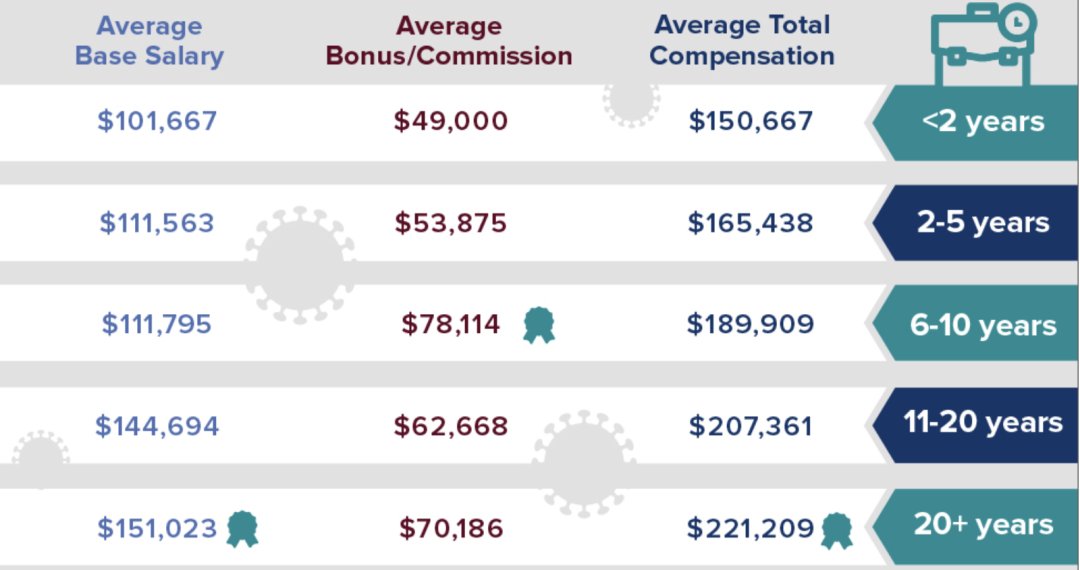Click the award ribbon beside $151,023
The width and height of the screenshot is (1080, 570).
click(242, 528)
